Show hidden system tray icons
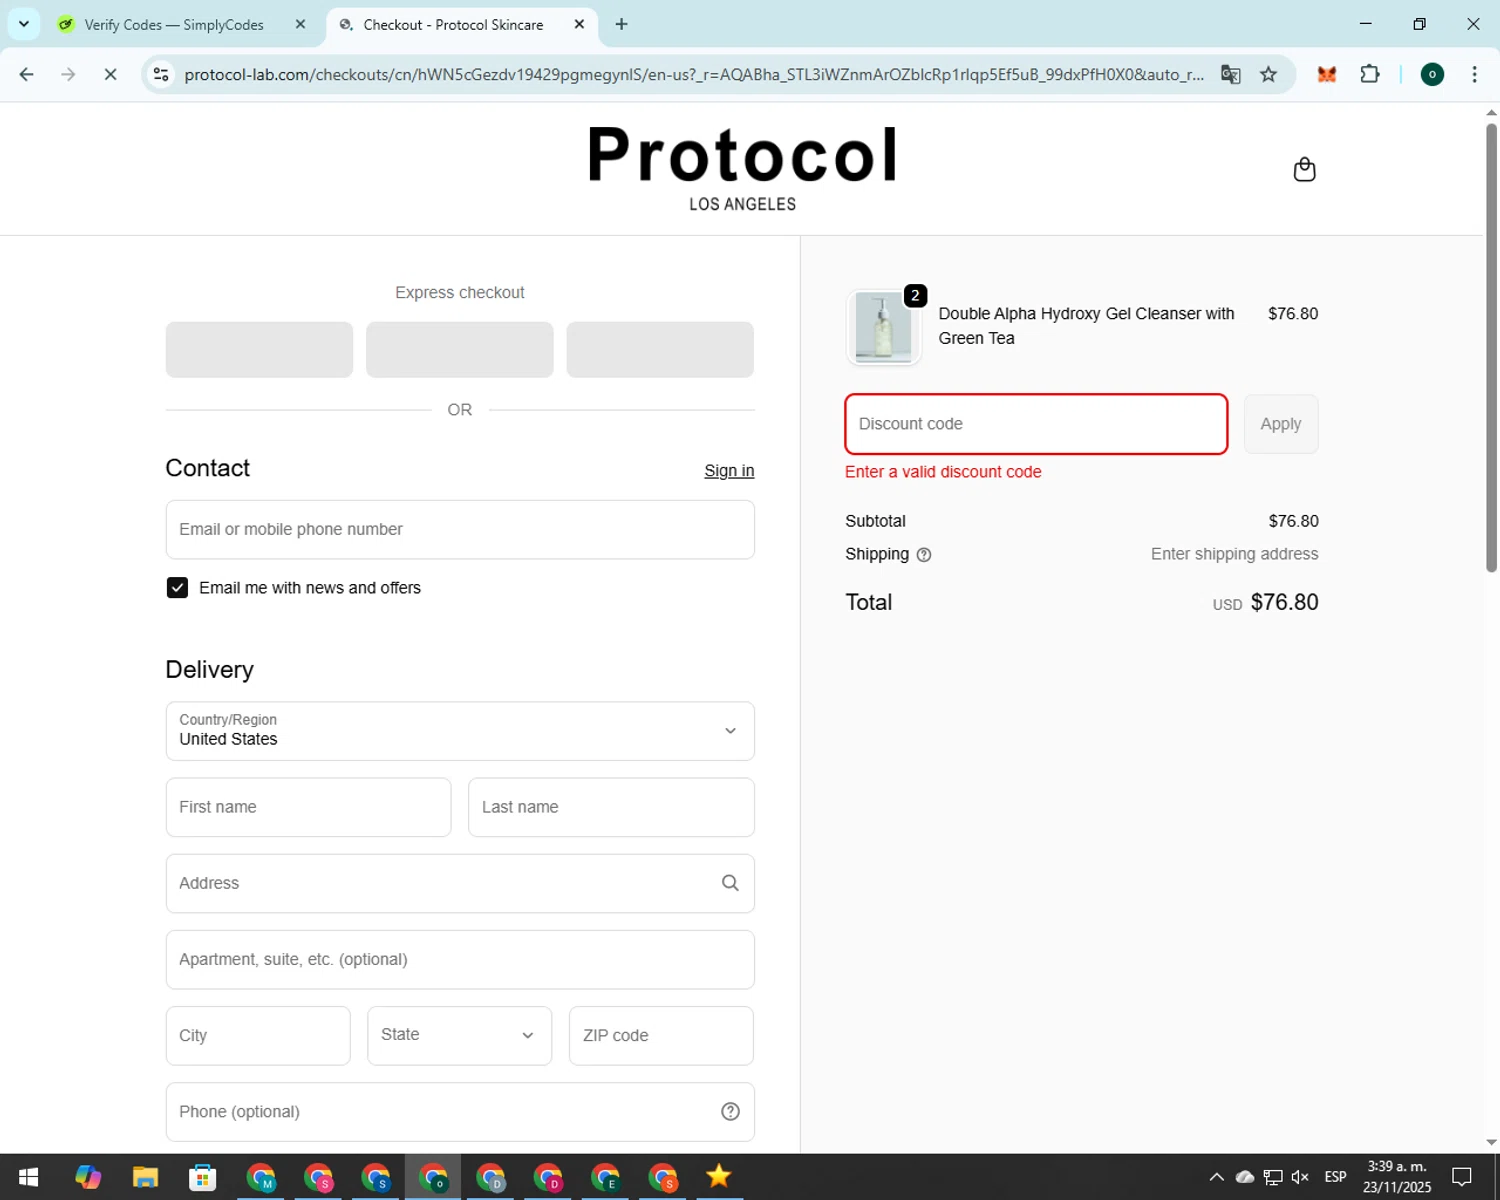This screenshot has height=1200, width=1500. point(1216,1177)
